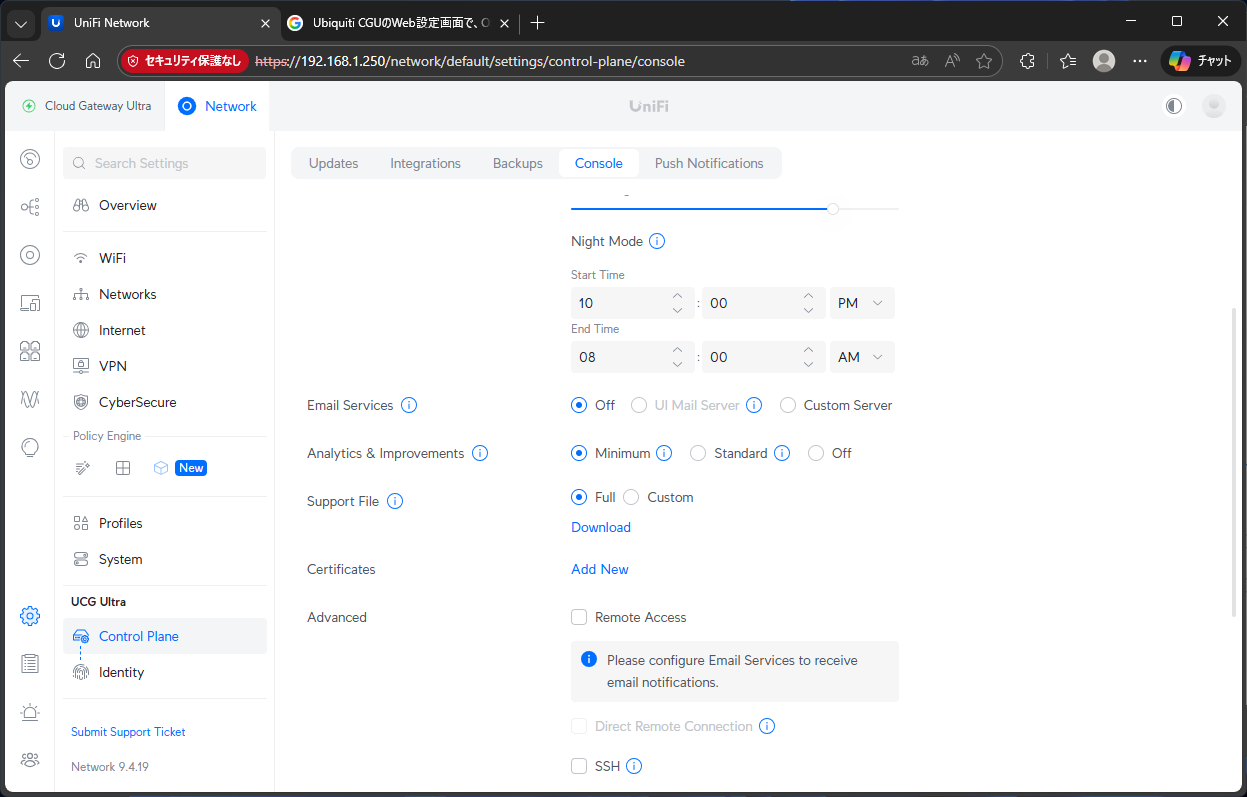
Task: Enable the SSH checkbox
Action: [x=579, y=766]
